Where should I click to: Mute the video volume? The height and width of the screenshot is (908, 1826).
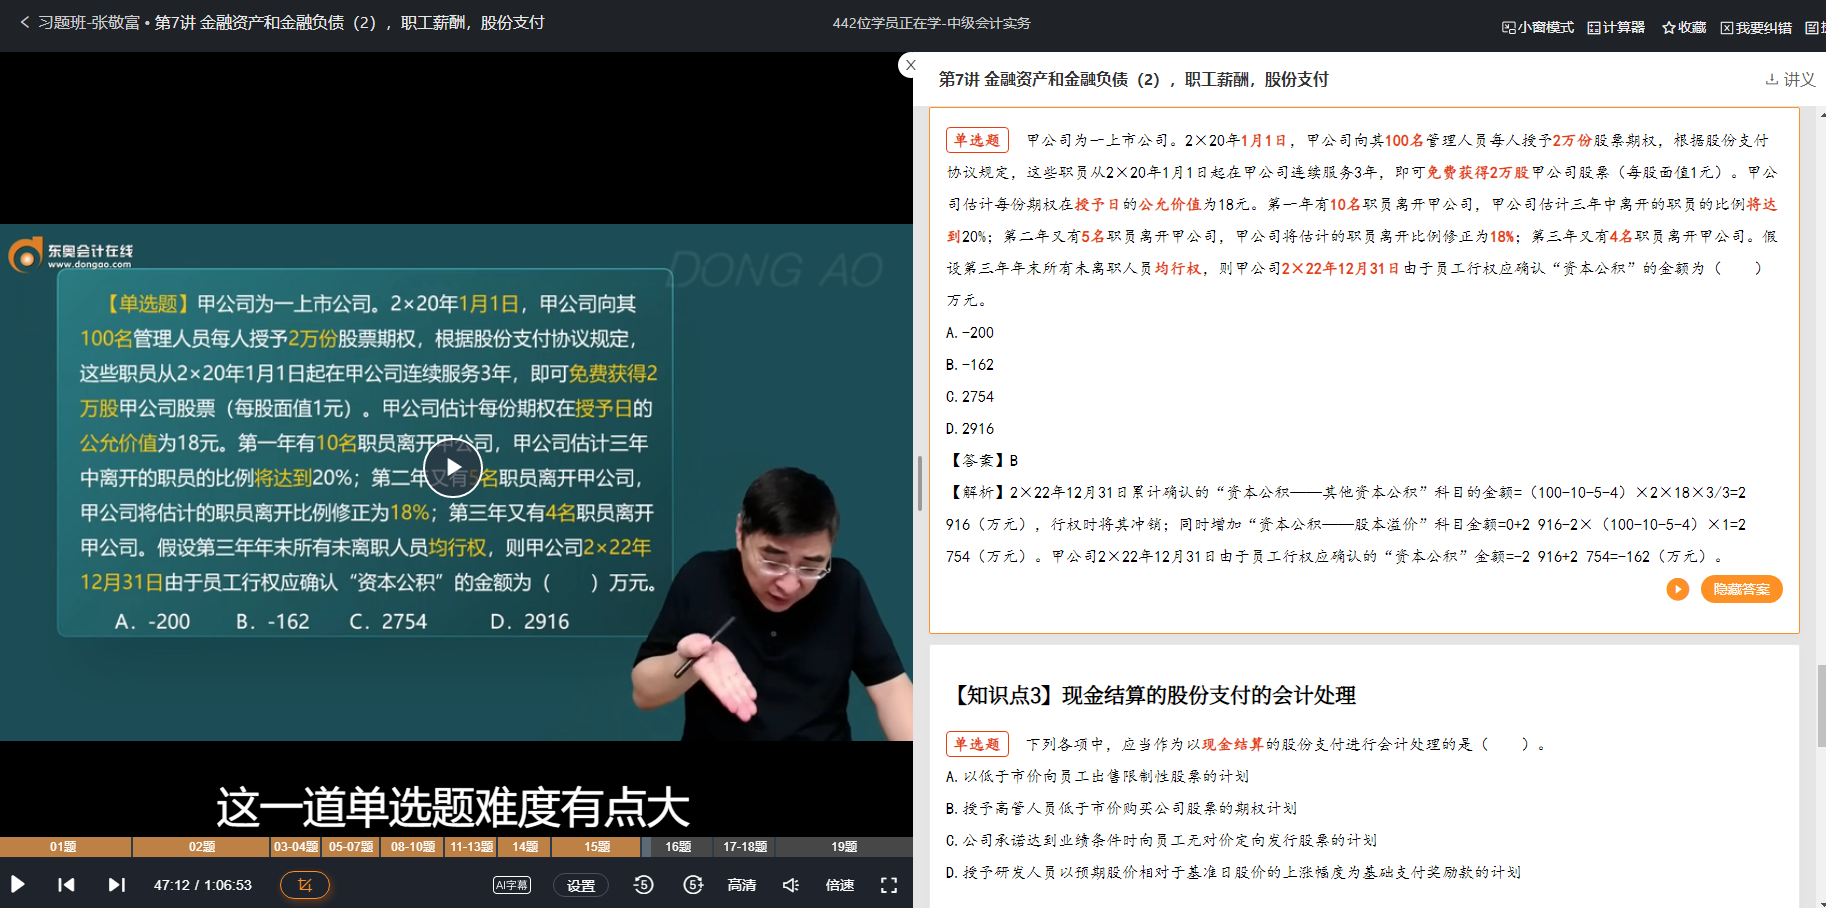coord(790,885)
